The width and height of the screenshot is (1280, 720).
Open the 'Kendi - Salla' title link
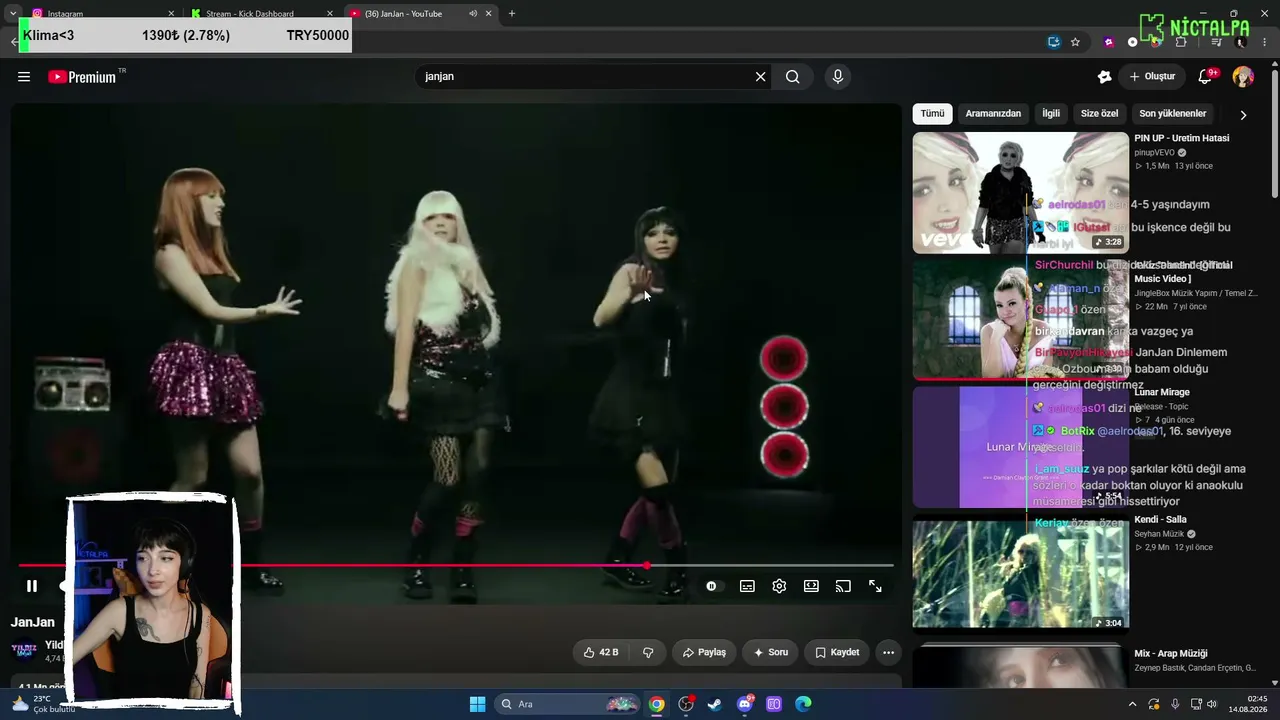1160,520
